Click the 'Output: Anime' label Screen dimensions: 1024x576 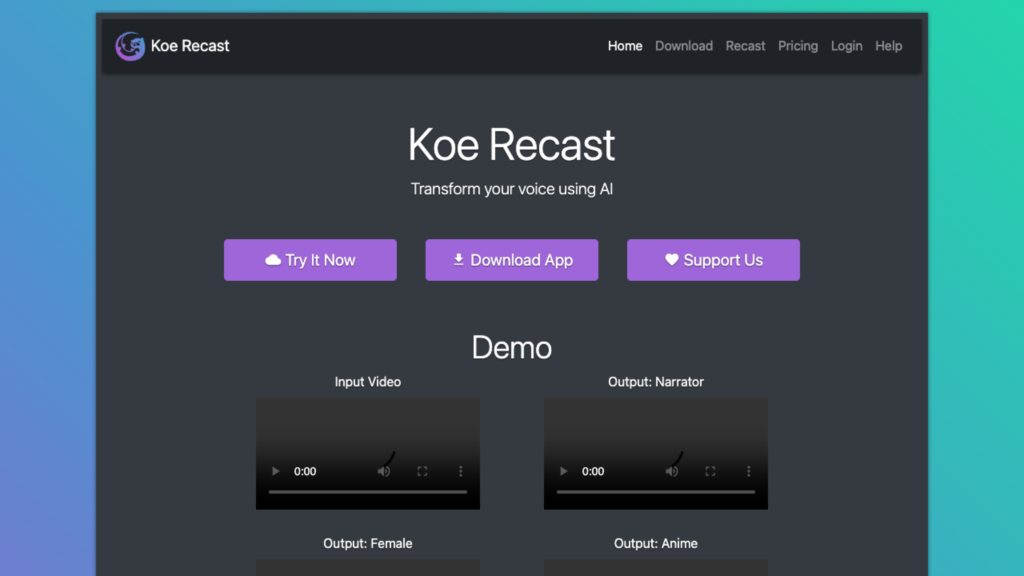click(x=656, y=543)
